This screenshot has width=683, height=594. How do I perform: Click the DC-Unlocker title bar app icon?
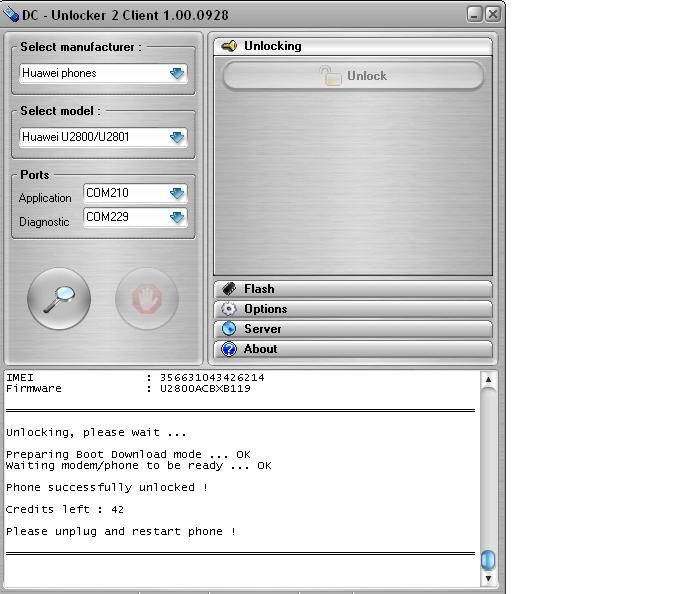11,15
